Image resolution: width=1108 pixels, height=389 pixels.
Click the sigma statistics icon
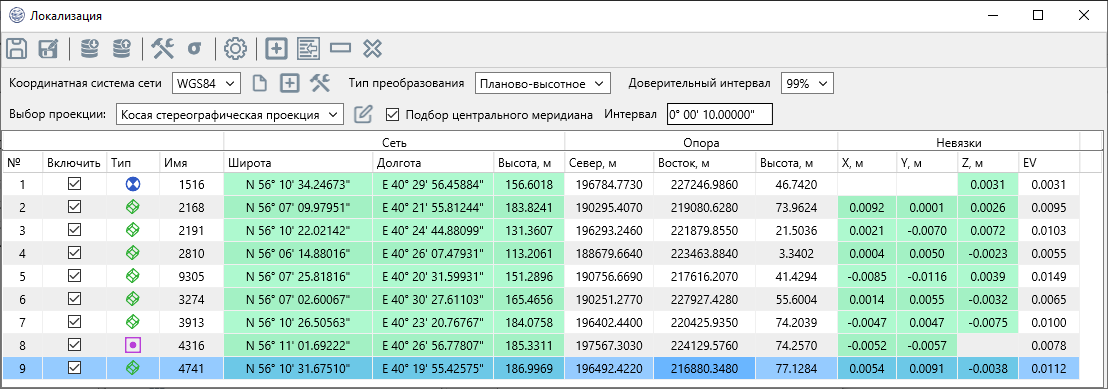pos(194,49)
